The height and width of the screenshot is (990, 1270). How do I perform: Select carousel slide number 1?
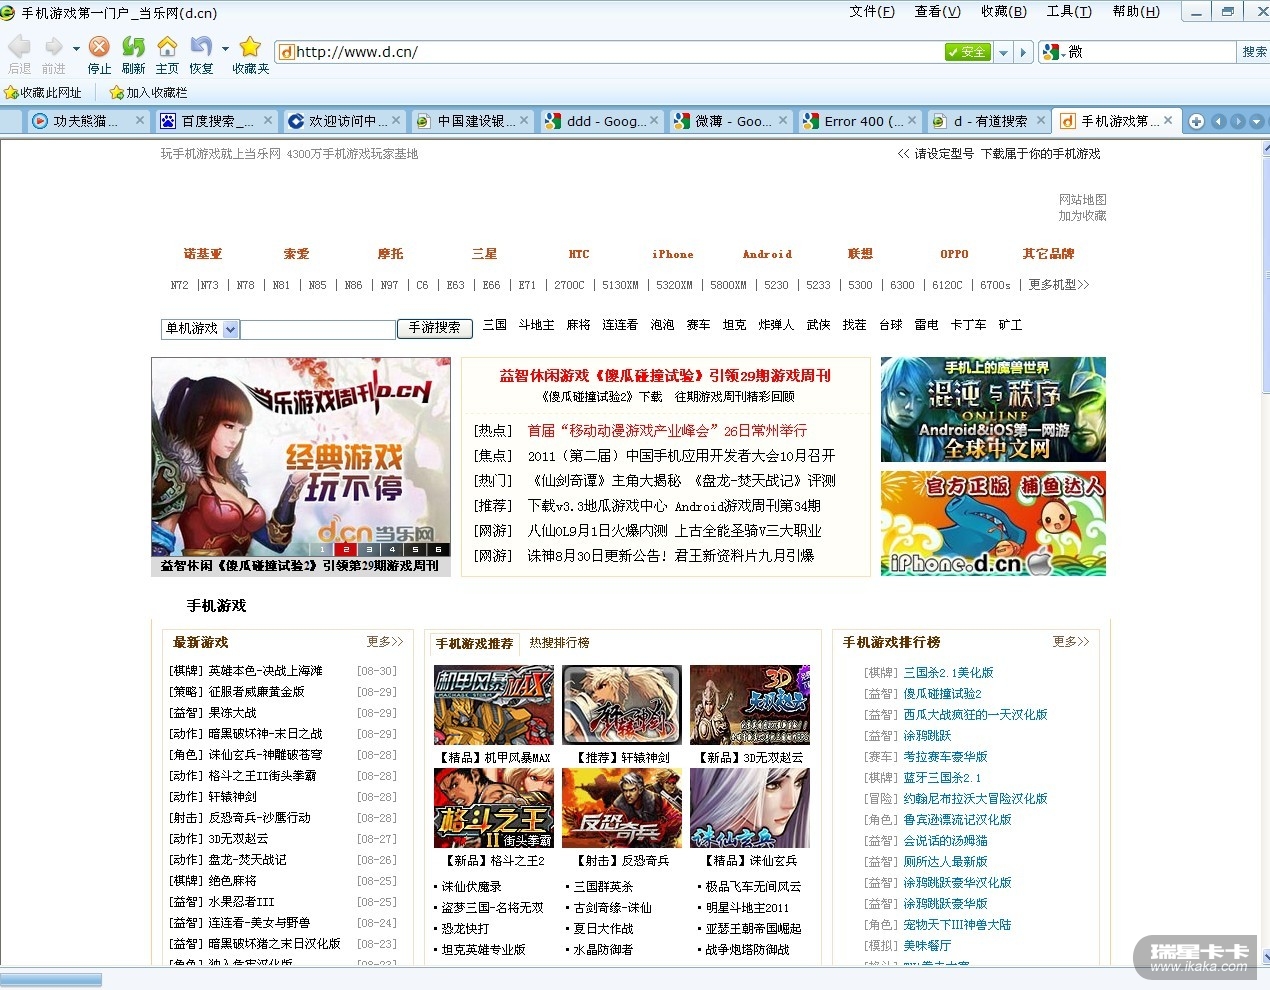322,549
